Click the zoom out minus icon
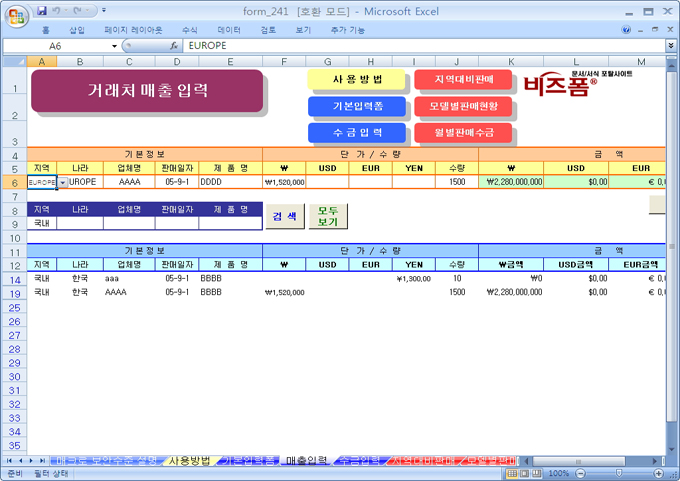 (581, 473)
